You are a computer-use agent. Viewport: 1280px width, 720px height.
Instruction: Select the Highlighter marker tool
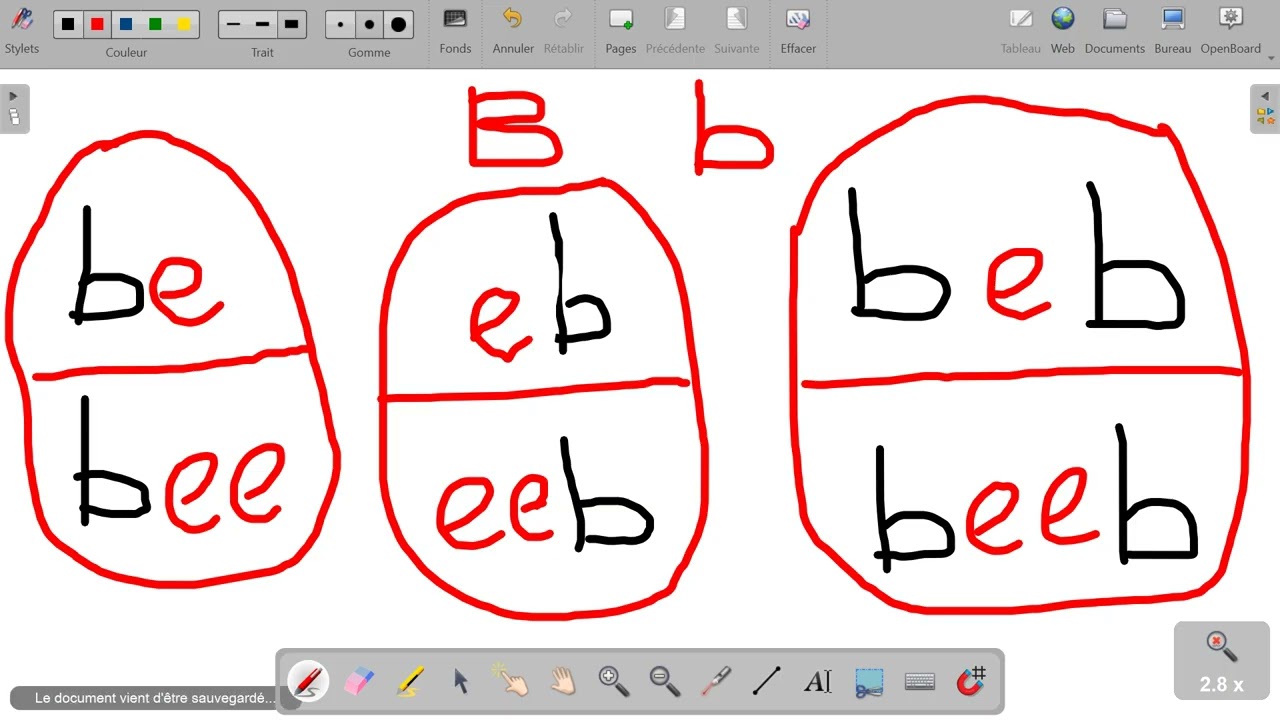coord(410,681)
